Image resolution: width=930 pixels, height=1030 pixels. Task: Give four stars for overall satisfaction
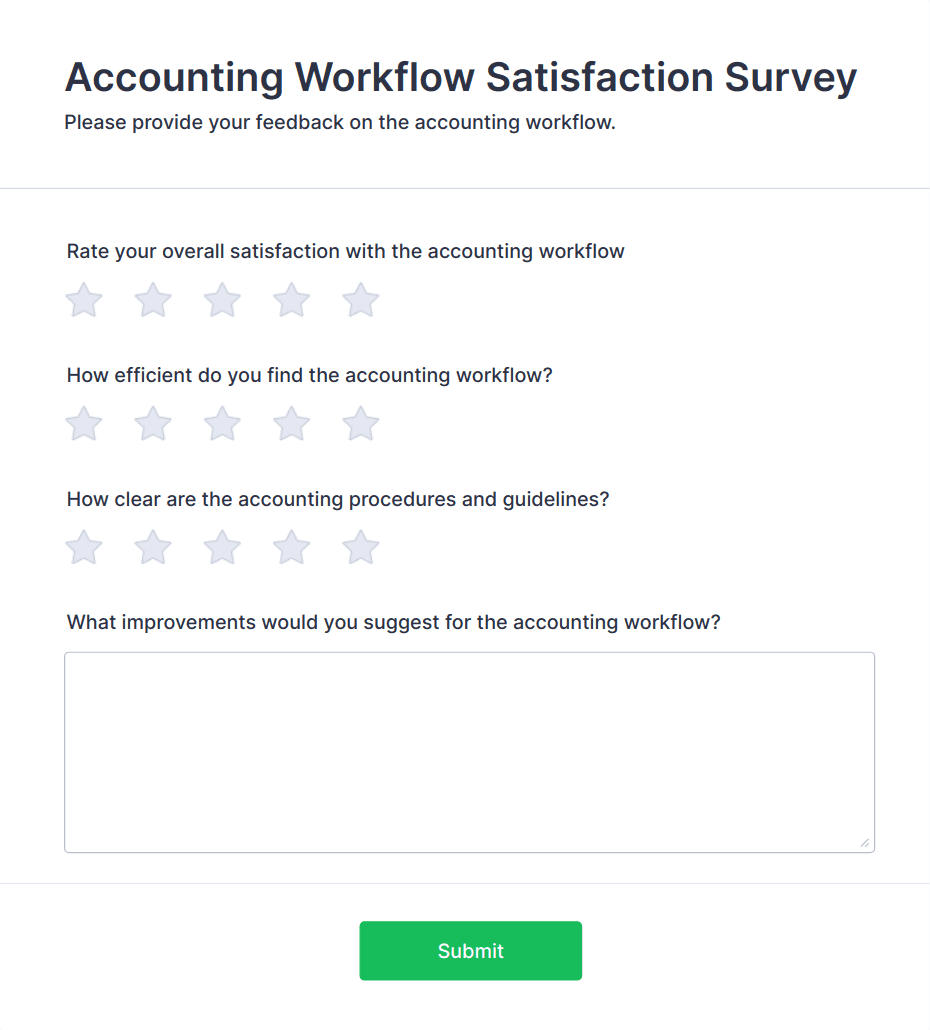tap(291, 300)
